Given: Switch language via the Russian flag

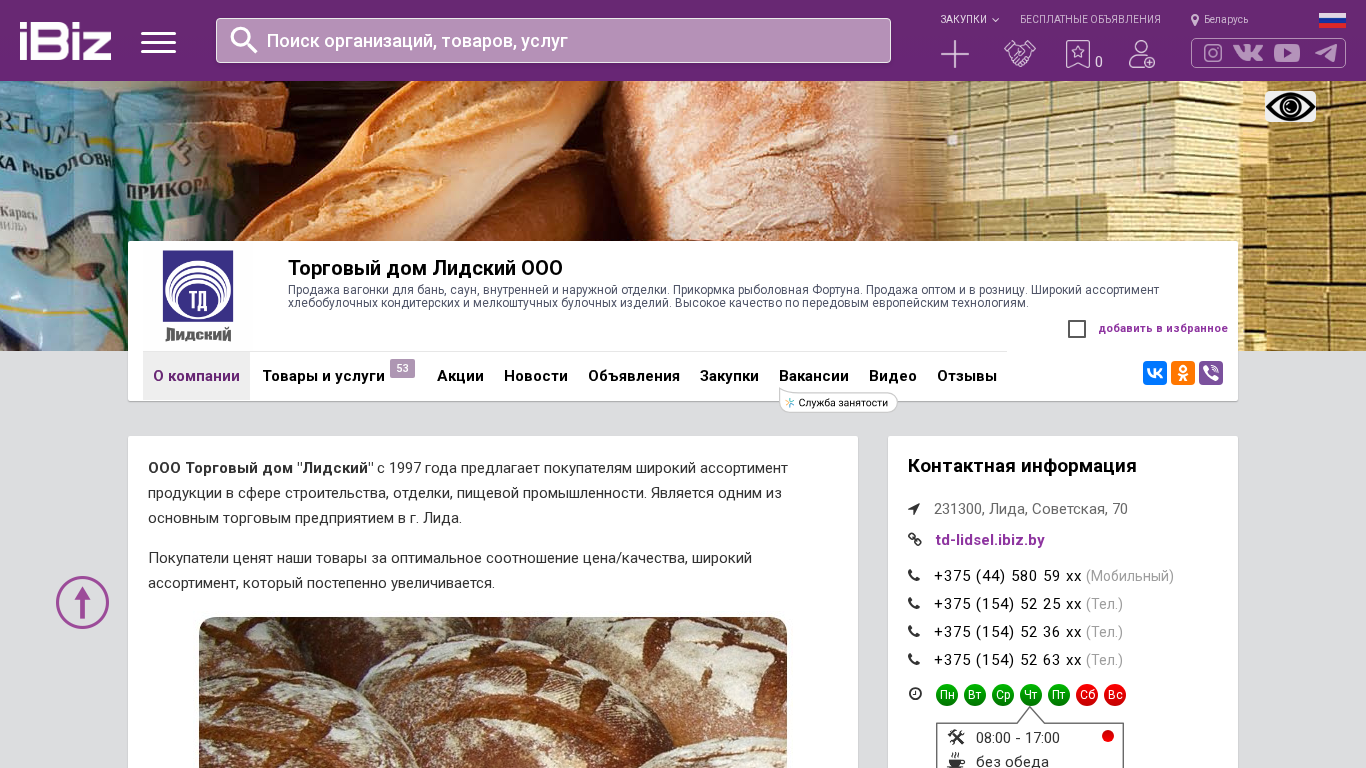Looking at the screenshot, I should (x=1332, y=20).
